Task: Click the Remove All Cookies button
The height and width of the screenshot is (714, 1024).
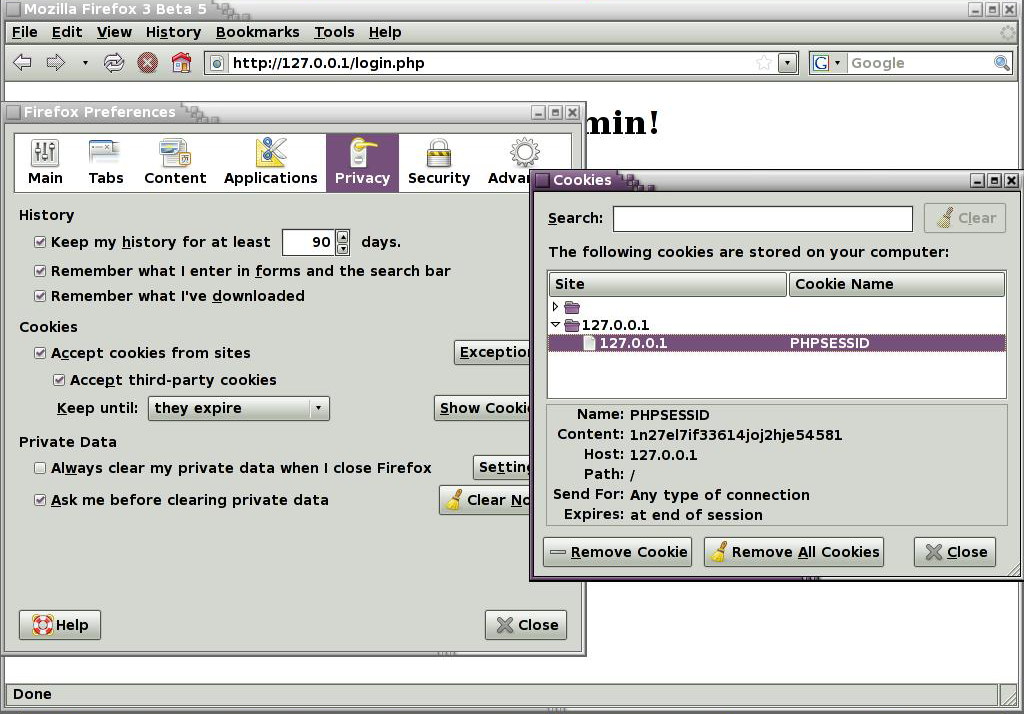Action: coord(795,552)
